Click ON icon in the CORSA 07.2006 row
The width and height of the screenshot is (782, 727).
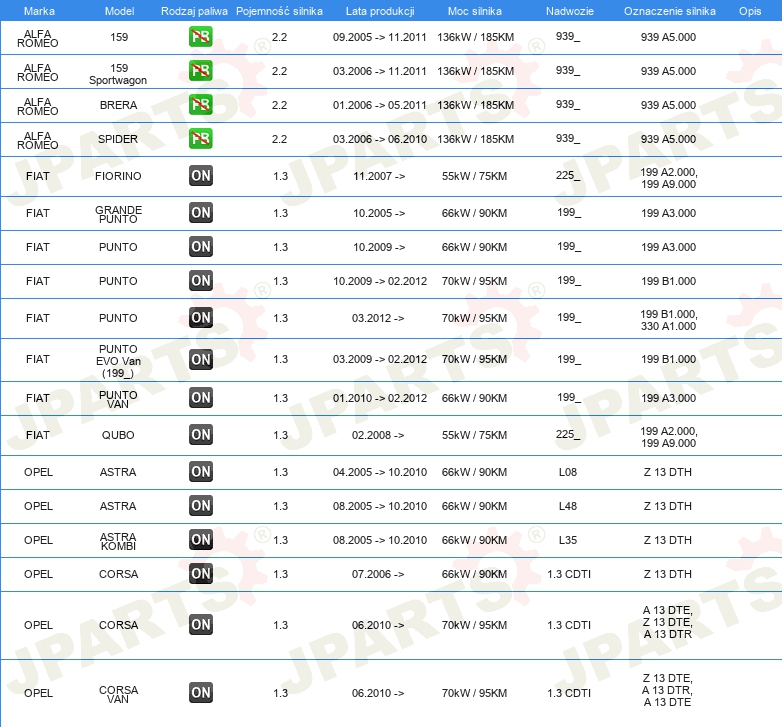(200, 573)
